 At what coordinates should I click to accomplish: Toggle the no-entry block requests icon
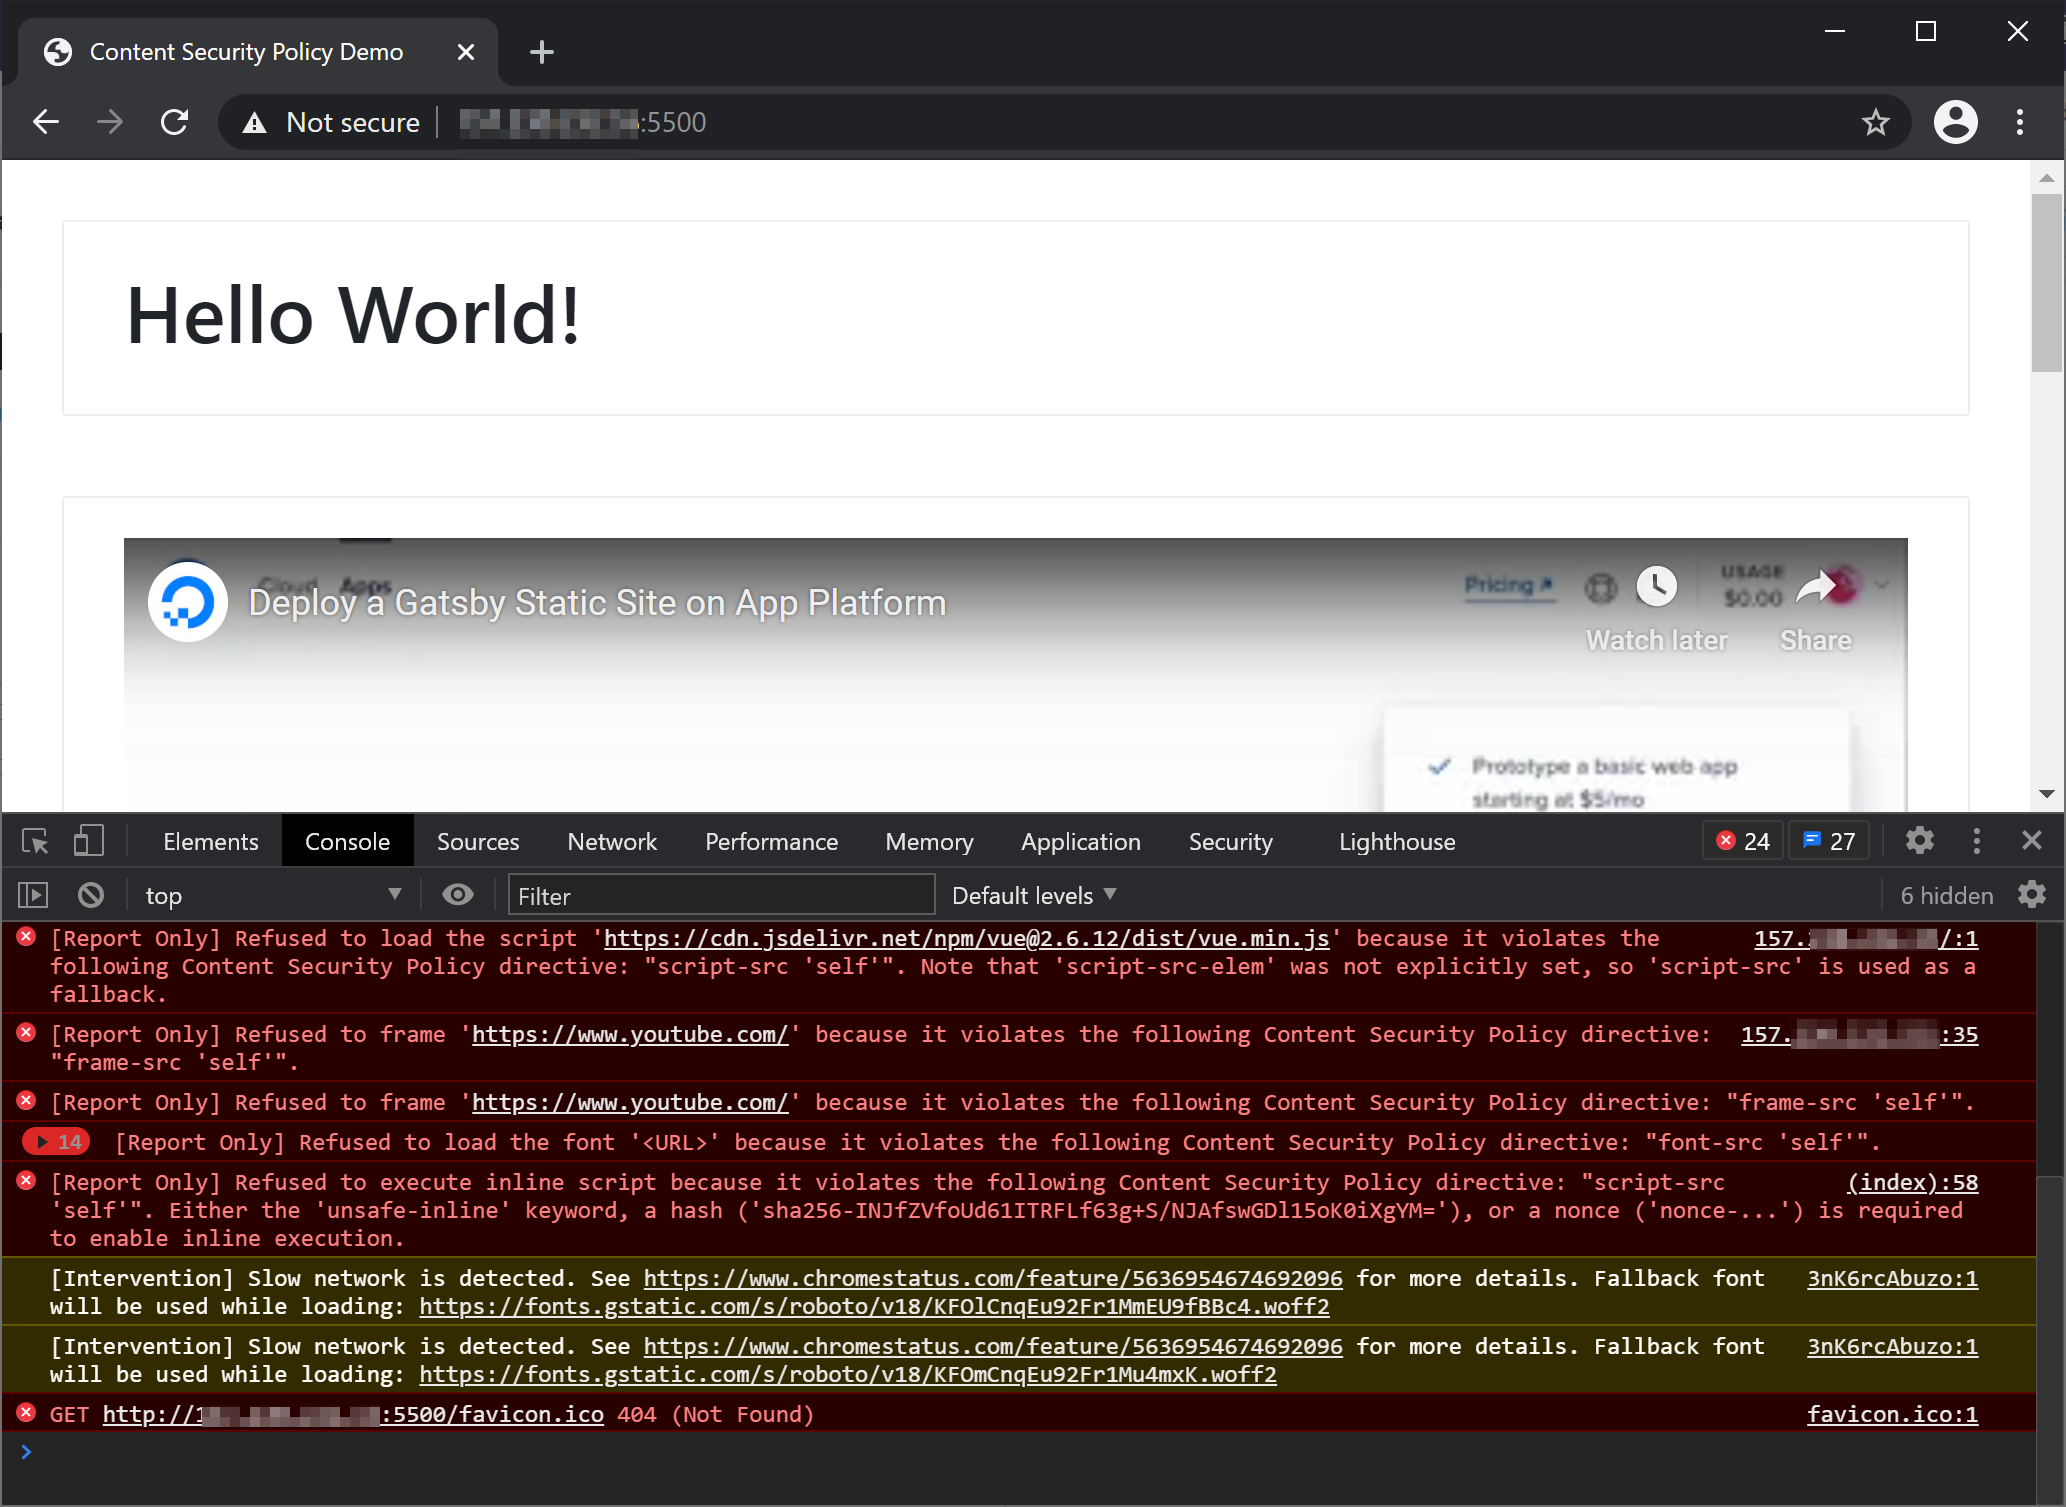click(93, 896)
